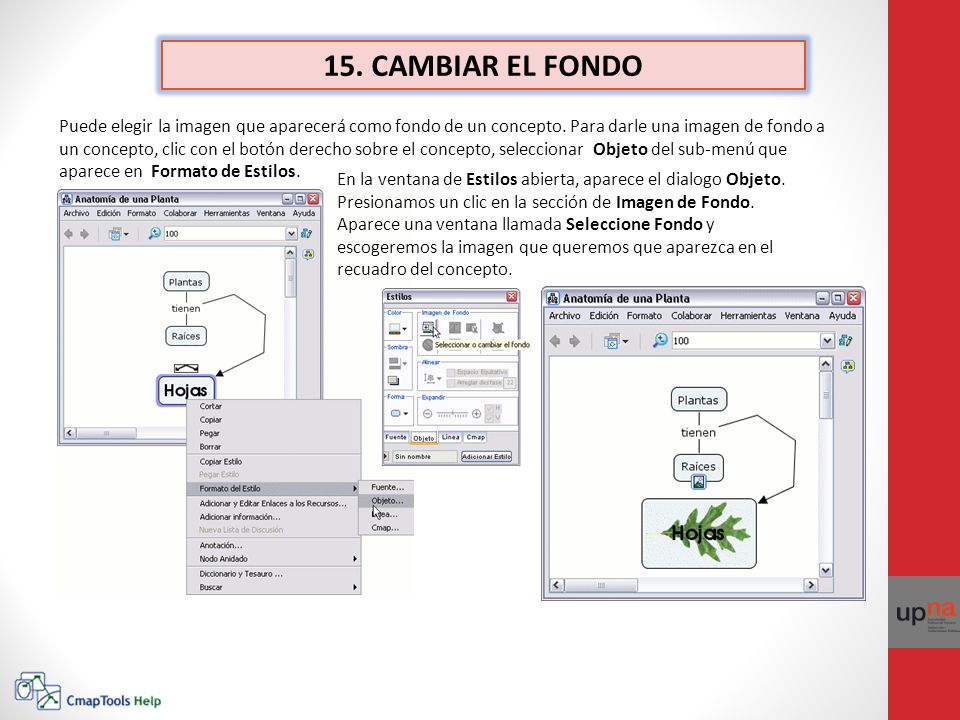
Task: Click the Objeto tab in Estilos
Action: [x=424, y=438]
